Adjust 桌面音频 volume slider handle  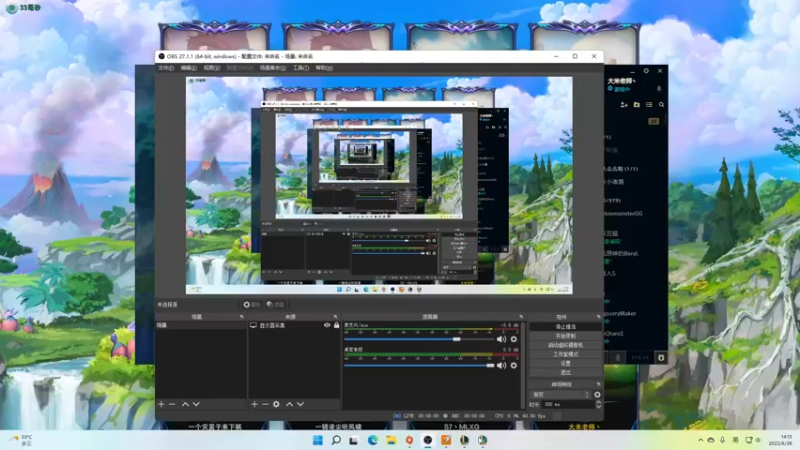pyautogui.click(x=490, y=365)
